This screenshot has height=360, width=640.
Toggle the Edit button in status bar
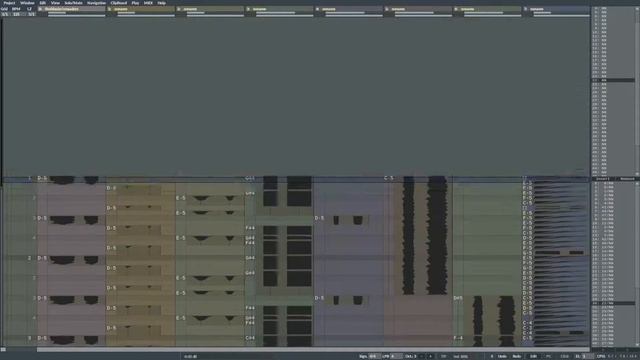533,356
